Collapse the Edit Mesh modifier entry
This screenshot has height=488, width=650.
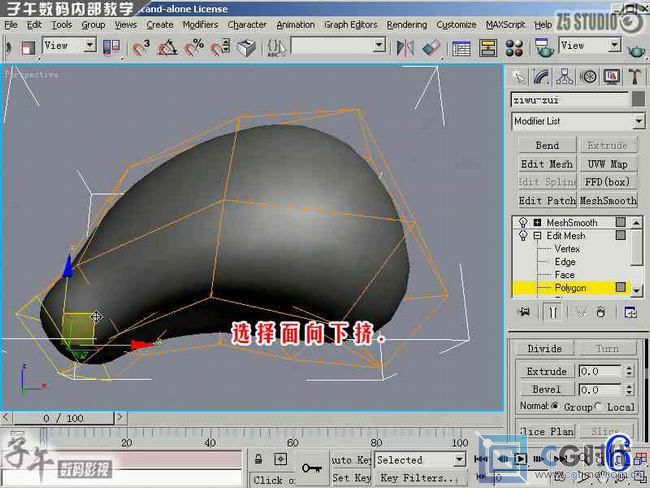537,236
